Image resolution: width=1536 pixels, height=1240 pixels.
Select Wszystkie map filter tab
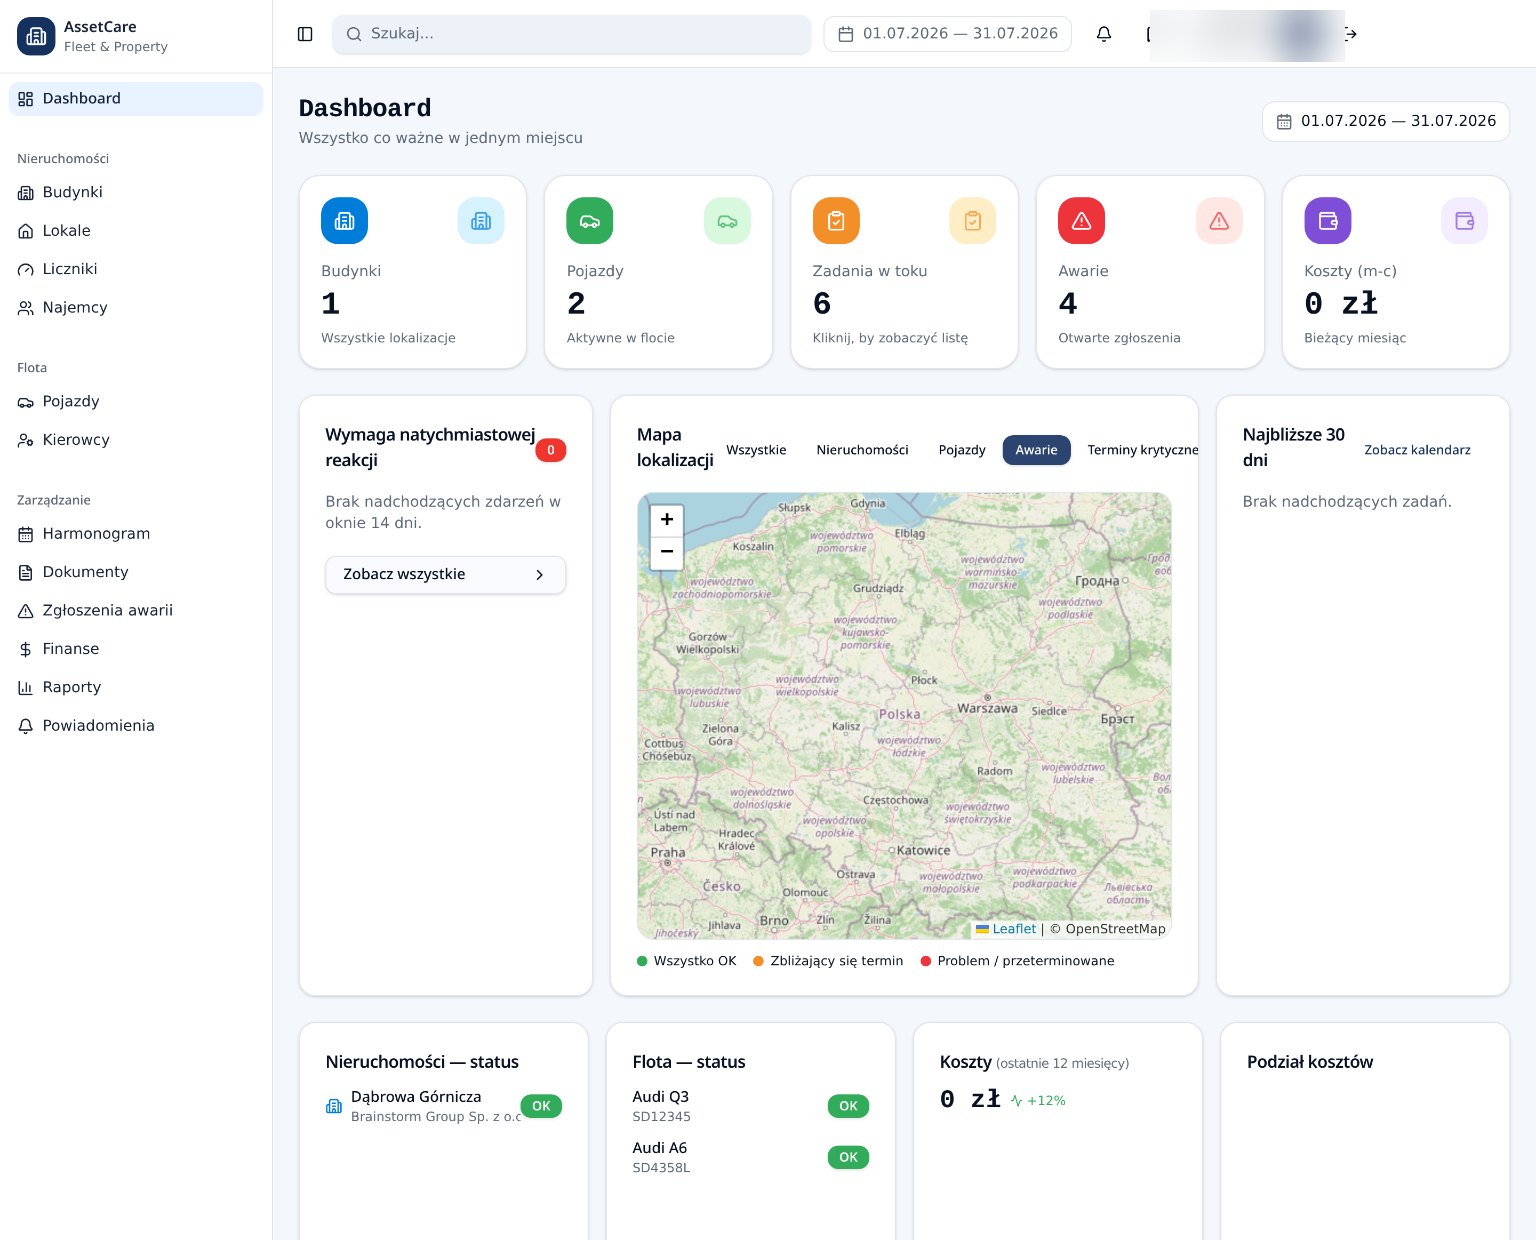(x=756, y=450)
